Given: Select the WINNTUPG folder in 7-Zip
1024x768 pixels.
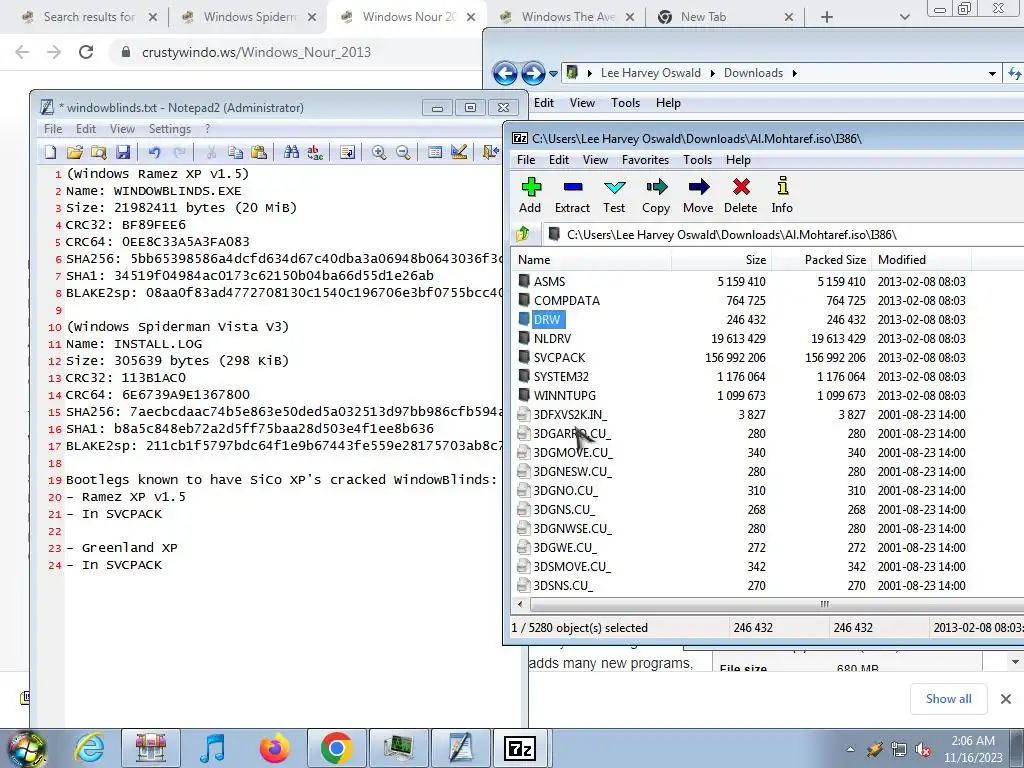Looking at the screenshot, I should pos(564,396).
